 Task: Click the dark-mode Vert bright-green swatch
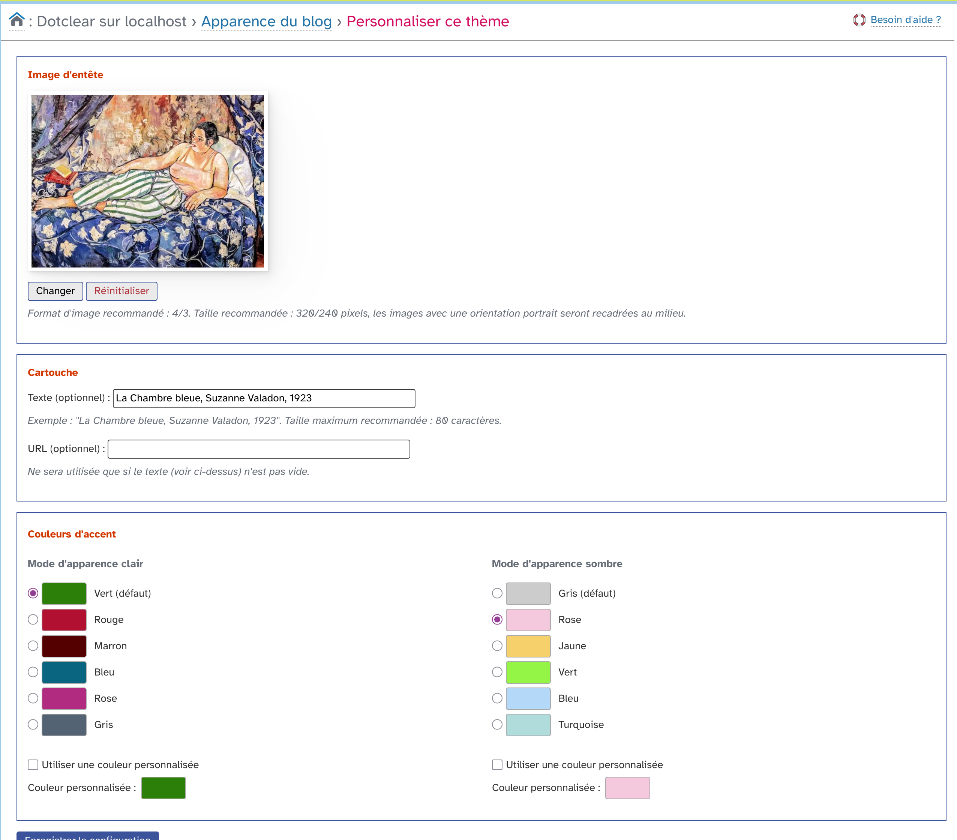tap(528, 672)
